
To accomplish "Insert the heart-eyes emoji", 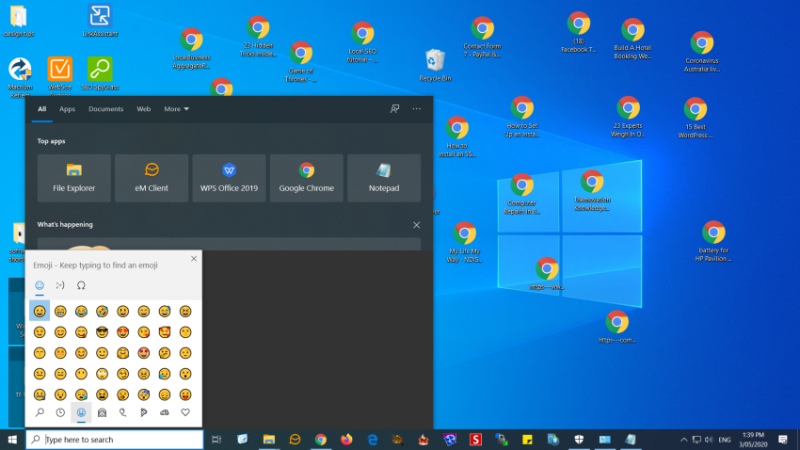I will (x=123, y=332).
